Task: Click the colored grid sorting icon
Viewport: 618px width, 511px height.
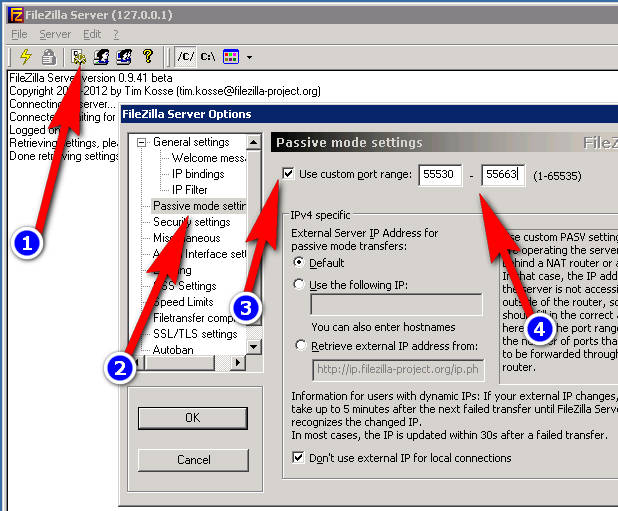Action: [x=231, y=57]
